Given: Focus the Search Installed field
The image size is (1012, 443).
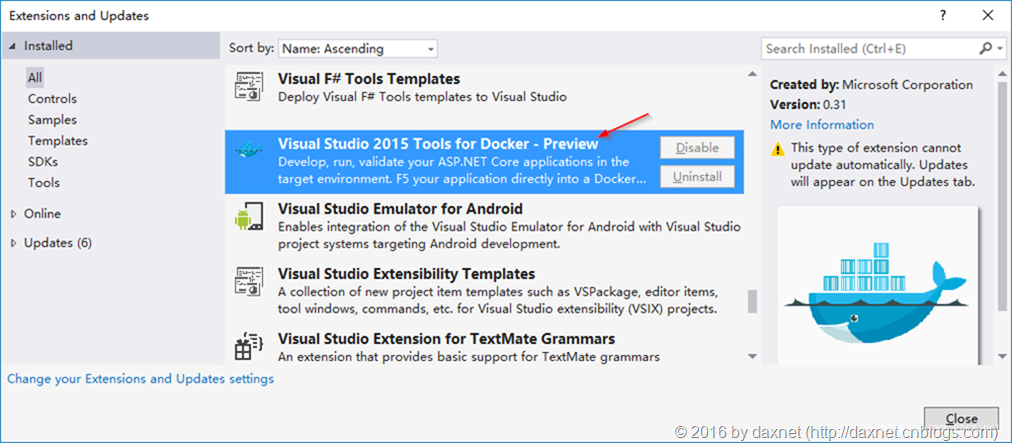Looking at the screenshot, I should click(869, 48).
